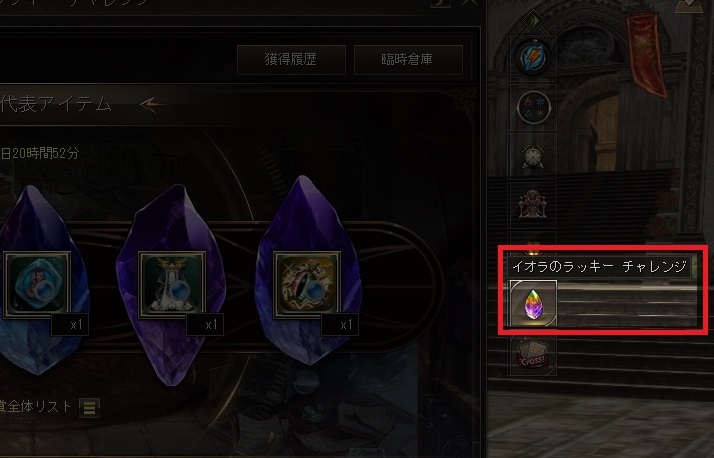Open the 獲得履歴 acquisition history
The height and width of the screenshot is (458, 714).
[291, 59]
